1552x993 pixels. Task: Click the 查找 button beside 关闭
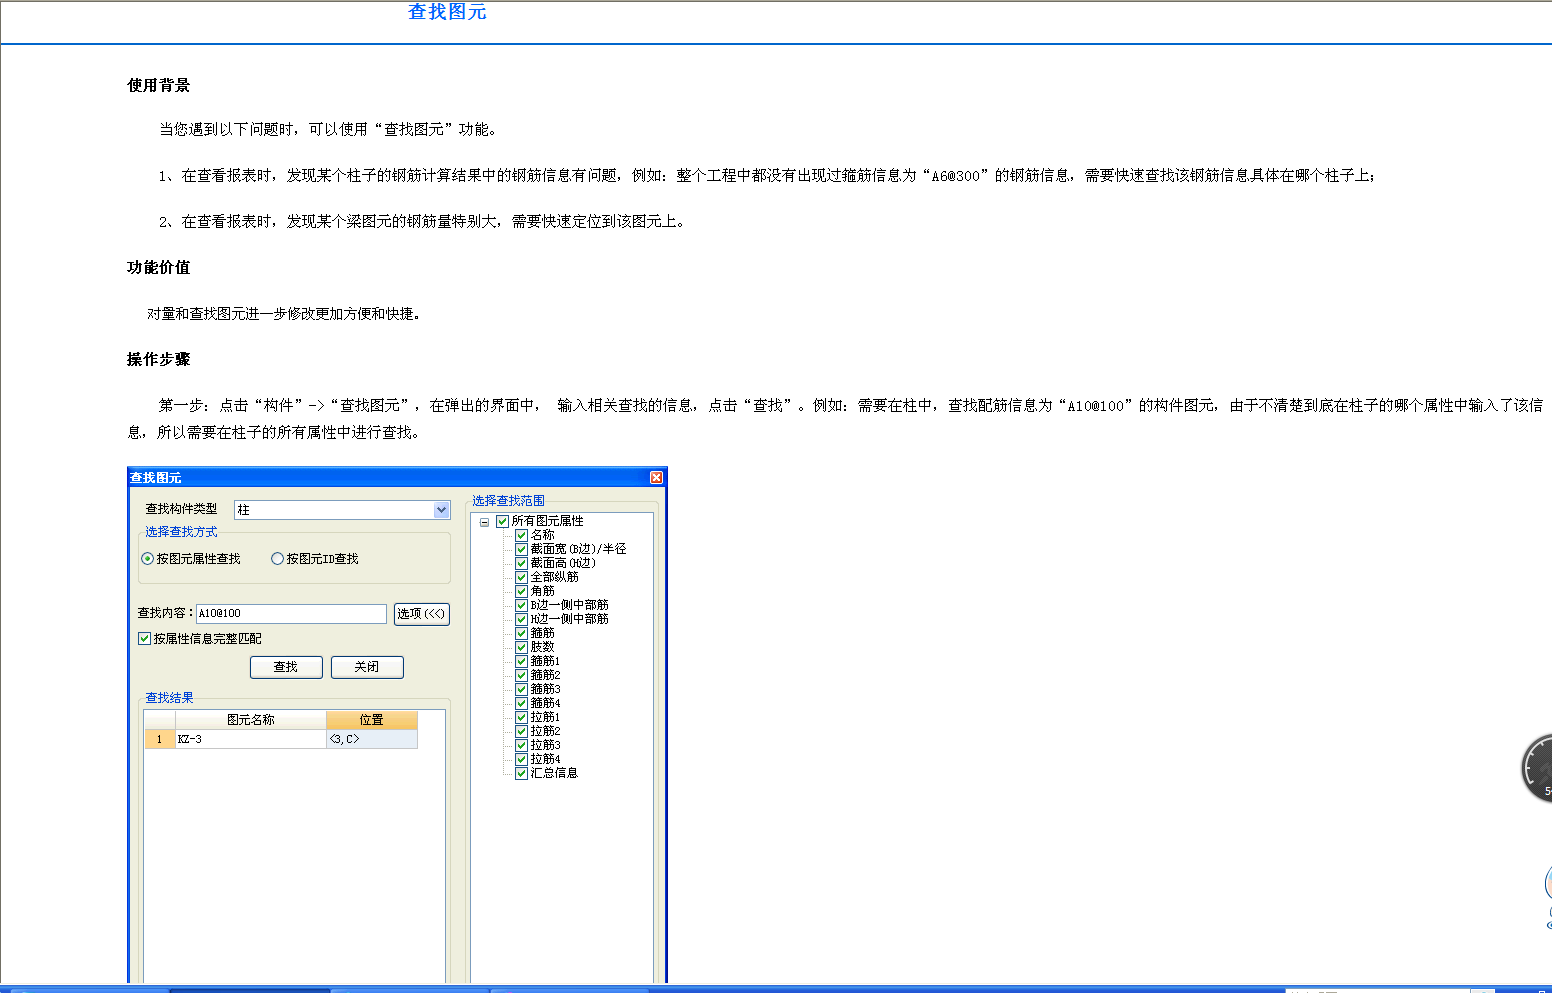[x=286, y=667]
